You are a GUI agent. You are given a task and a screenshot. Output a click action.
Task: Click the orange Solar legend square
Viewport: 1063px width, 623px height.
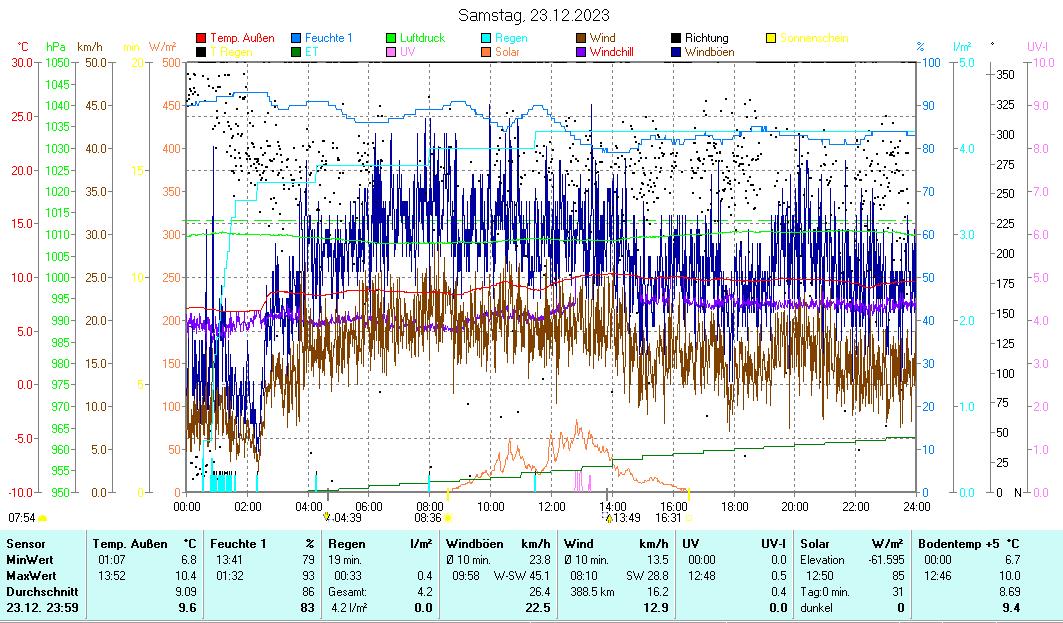tap(486, 51)
